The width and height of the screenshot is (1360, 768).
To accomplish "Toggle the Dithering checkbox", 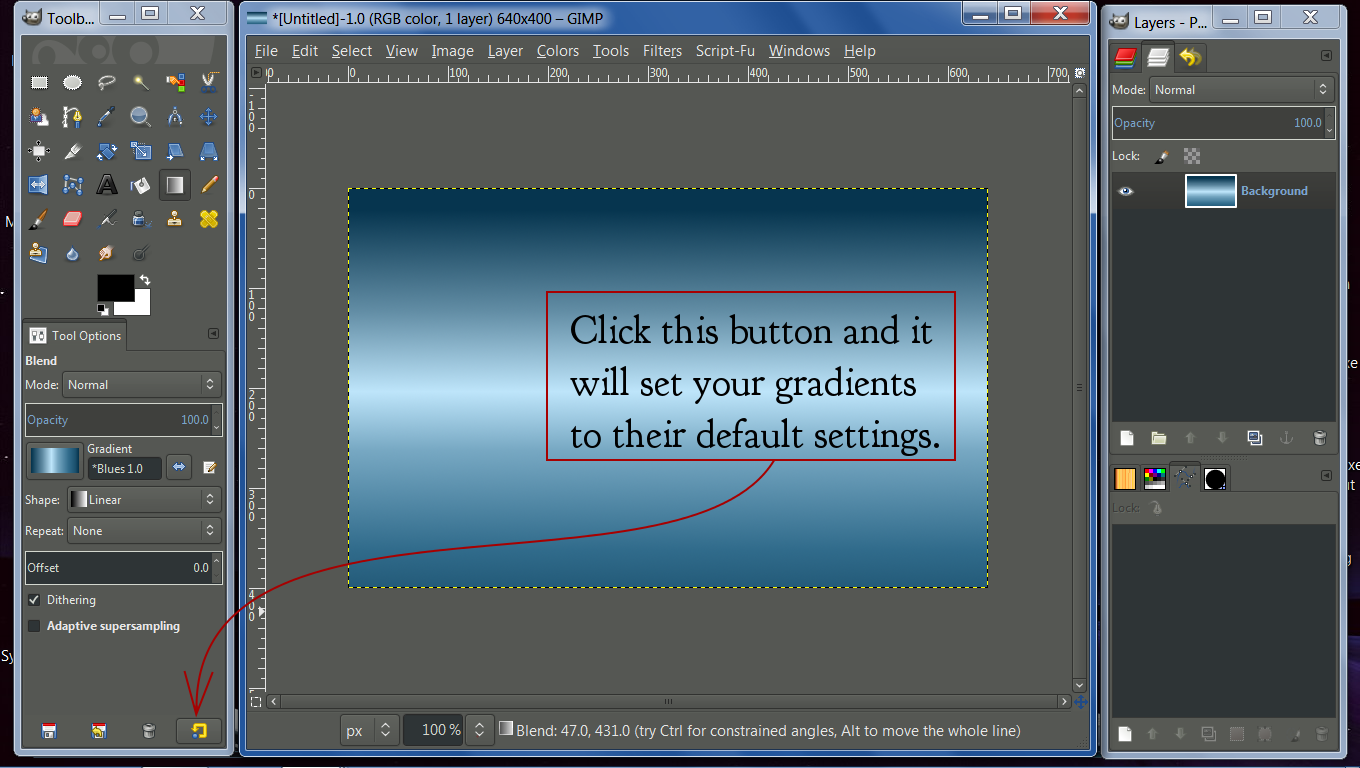I will tap(34, 600).
